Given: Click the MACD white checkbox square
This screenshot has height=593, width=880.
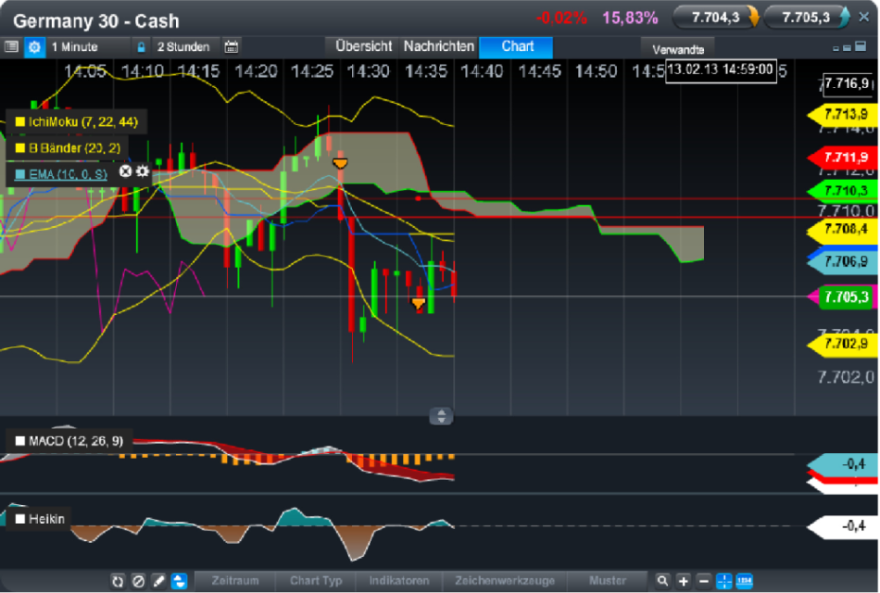Looking at the screenshot, I should point(20,441).
